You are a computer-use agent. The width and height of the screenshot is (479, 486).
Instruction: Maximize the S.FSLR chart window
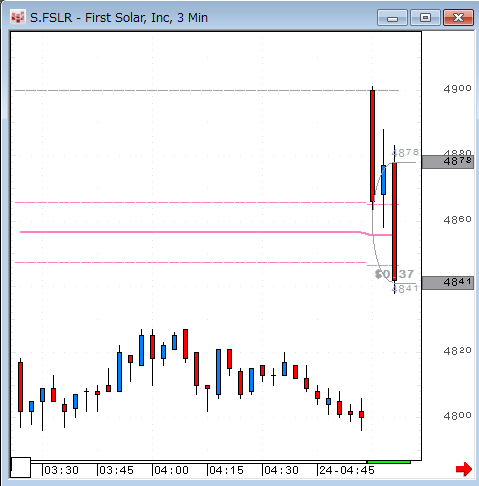pyautogui.click(x=425, y=18)
